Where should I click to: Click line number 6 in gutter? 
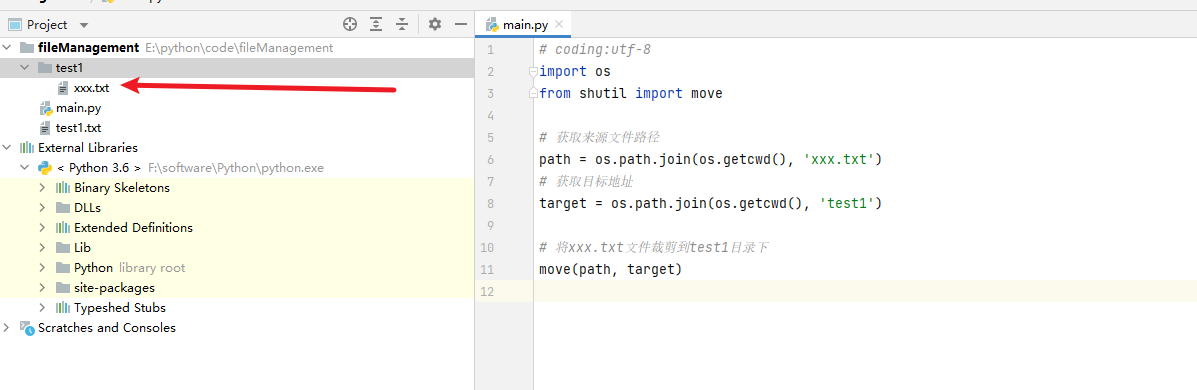(x=490, y=160)
